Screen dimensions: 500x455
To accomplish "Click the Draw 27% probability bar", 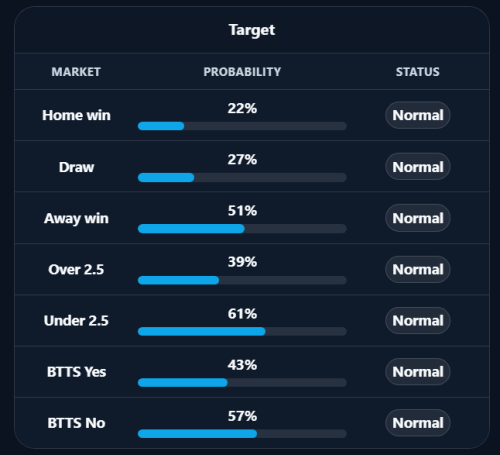I will [242, 177].
